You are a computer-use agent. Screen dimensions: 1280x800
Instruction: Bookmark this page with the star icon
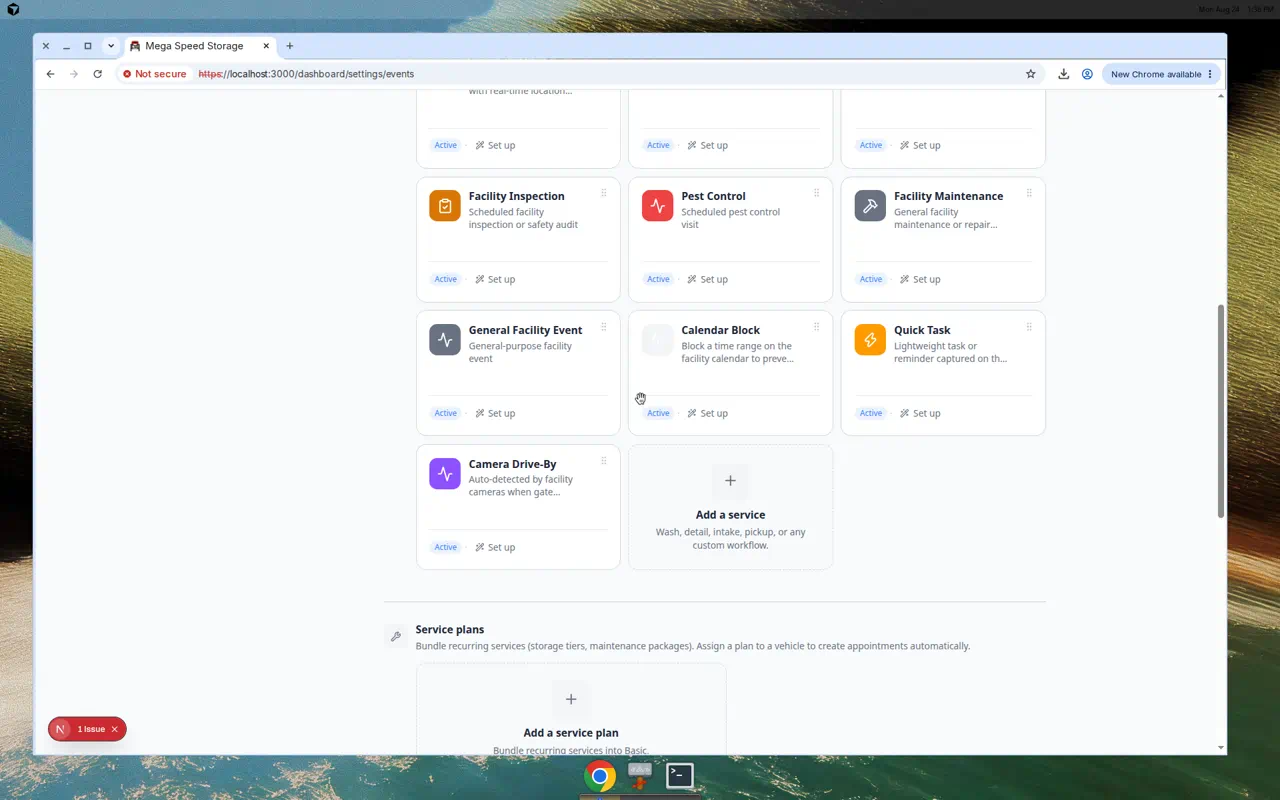1031,74
